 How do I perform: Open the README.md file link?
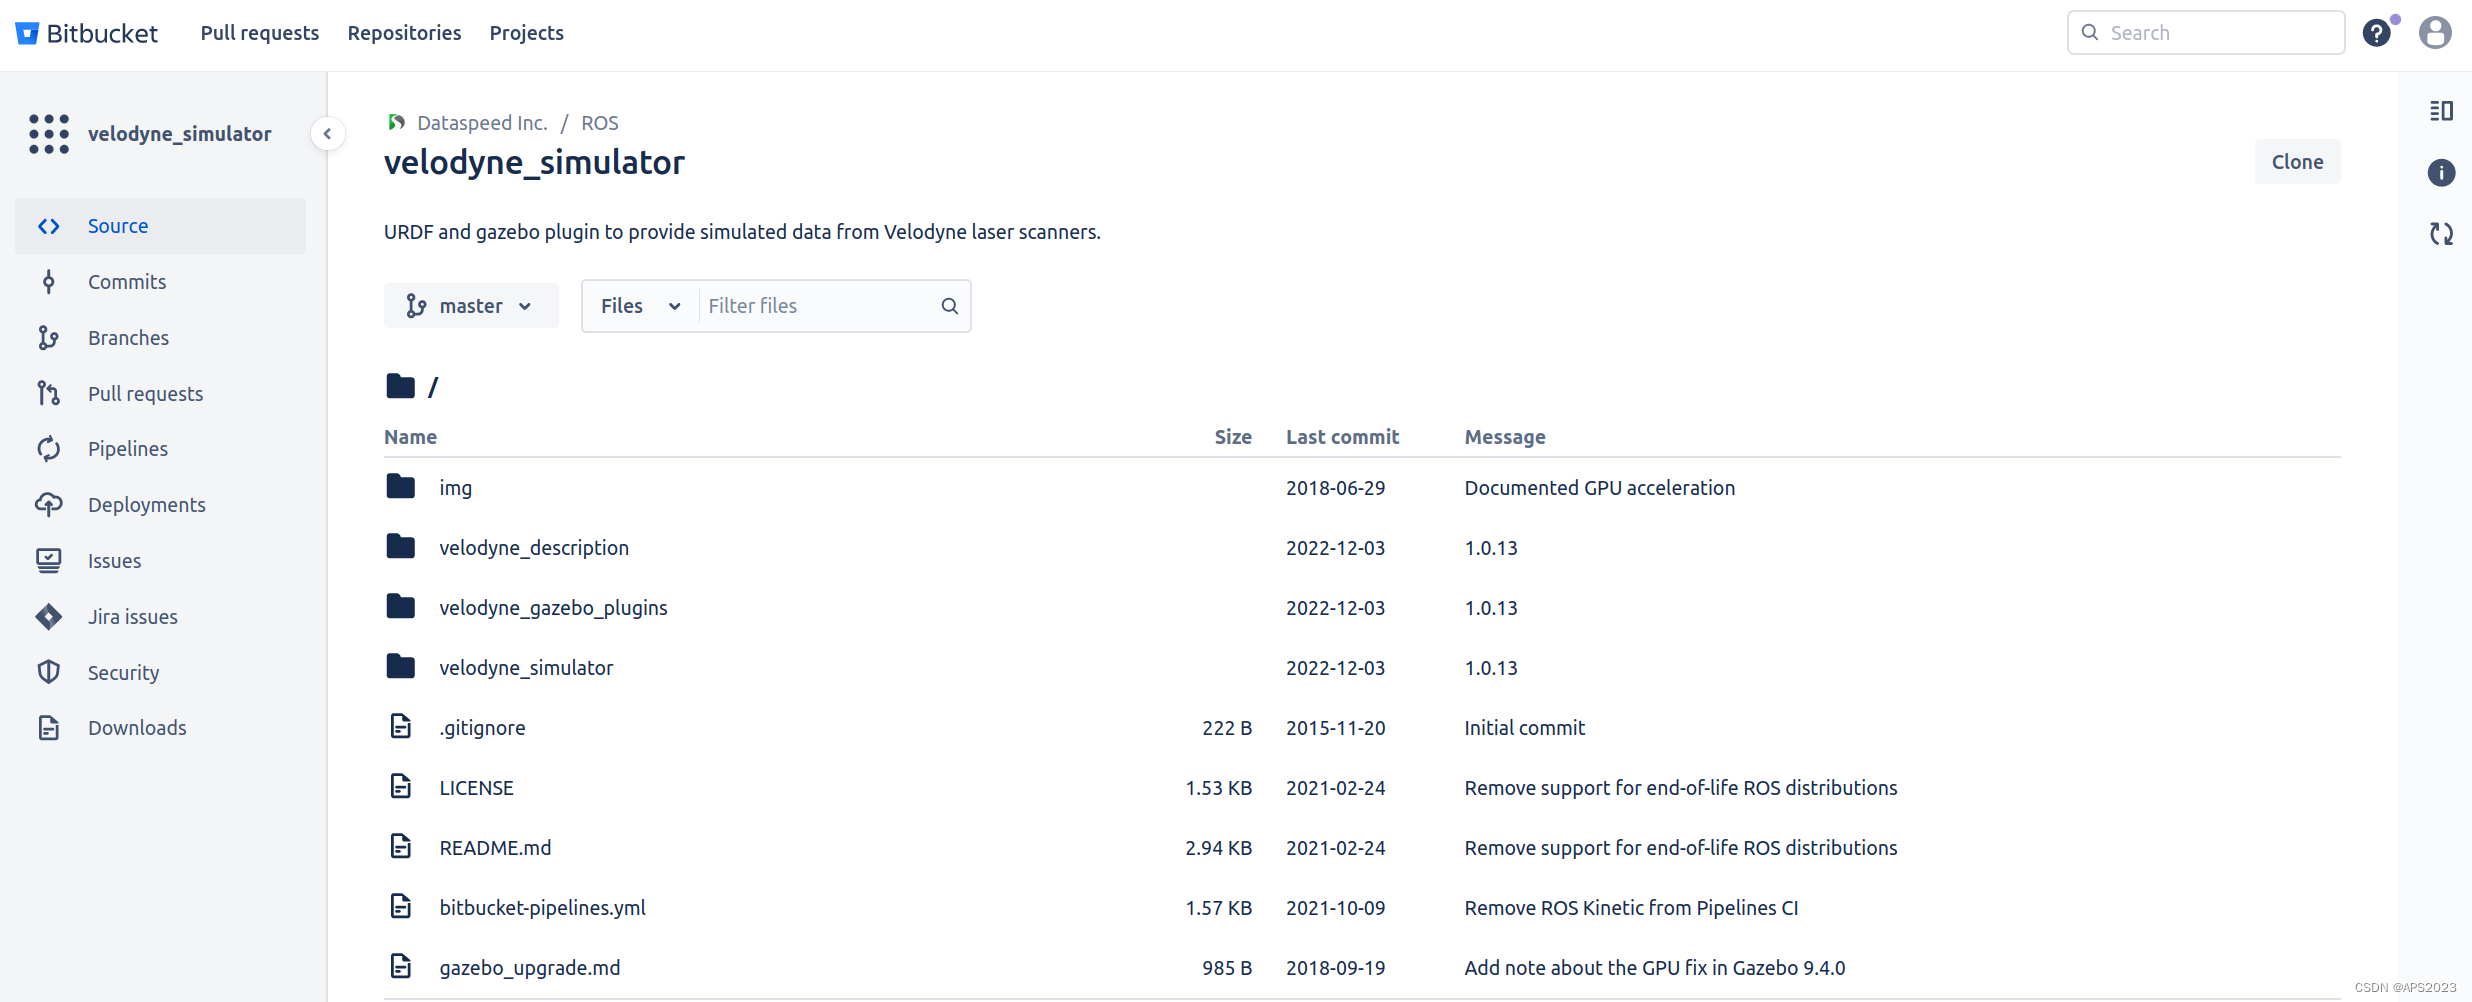coord(495,848)
